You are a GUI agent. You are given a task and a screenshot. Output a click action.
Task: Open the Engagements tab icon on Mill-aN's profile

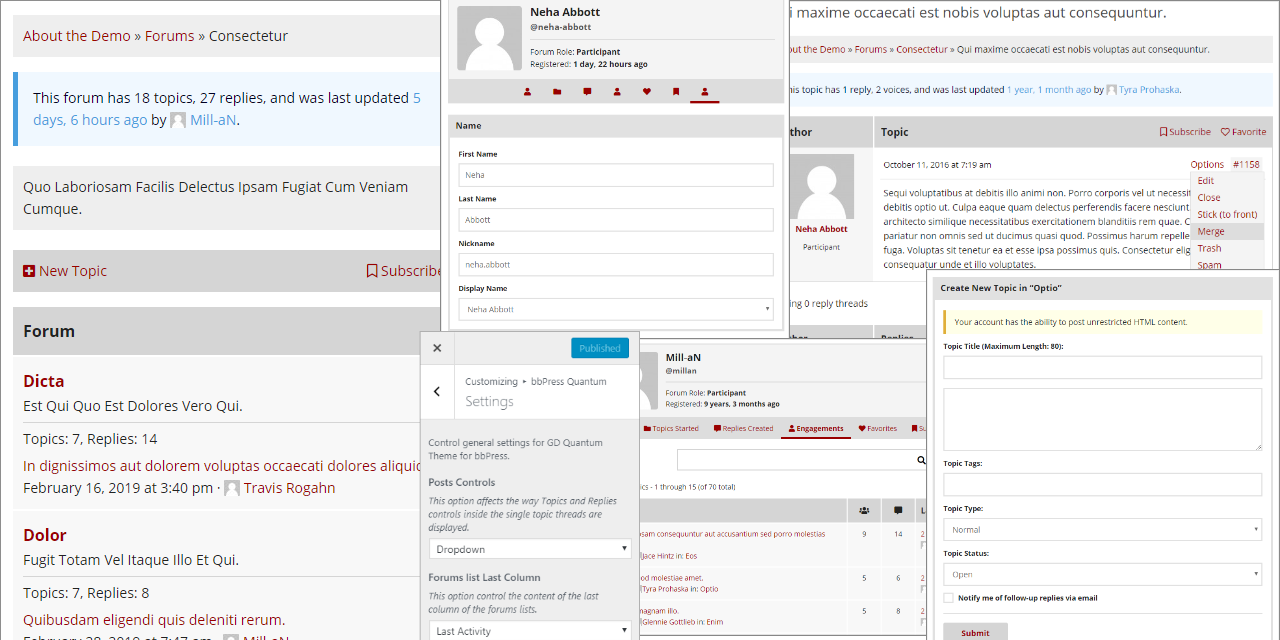click(x=792, y=428)
